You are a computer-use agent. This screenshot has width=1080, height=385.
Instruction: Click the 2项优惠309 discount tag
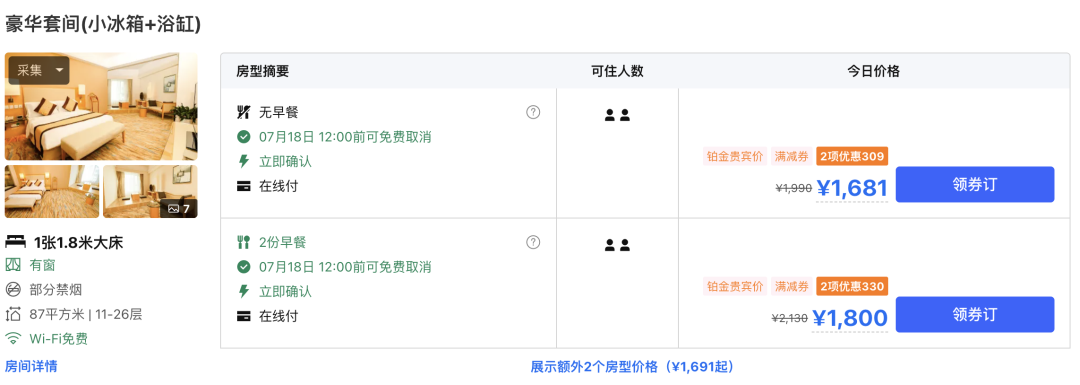(x=852, y=156)
